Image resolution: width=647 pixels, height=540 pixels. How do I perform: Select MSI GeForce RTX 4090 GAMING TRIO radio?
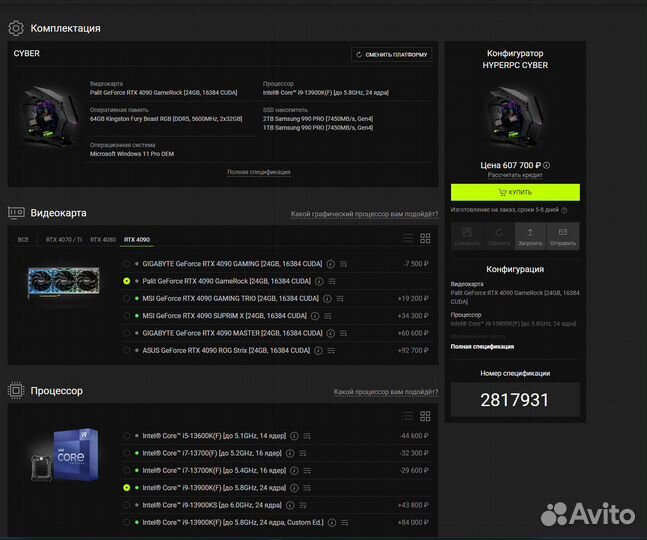click(126, 298)
